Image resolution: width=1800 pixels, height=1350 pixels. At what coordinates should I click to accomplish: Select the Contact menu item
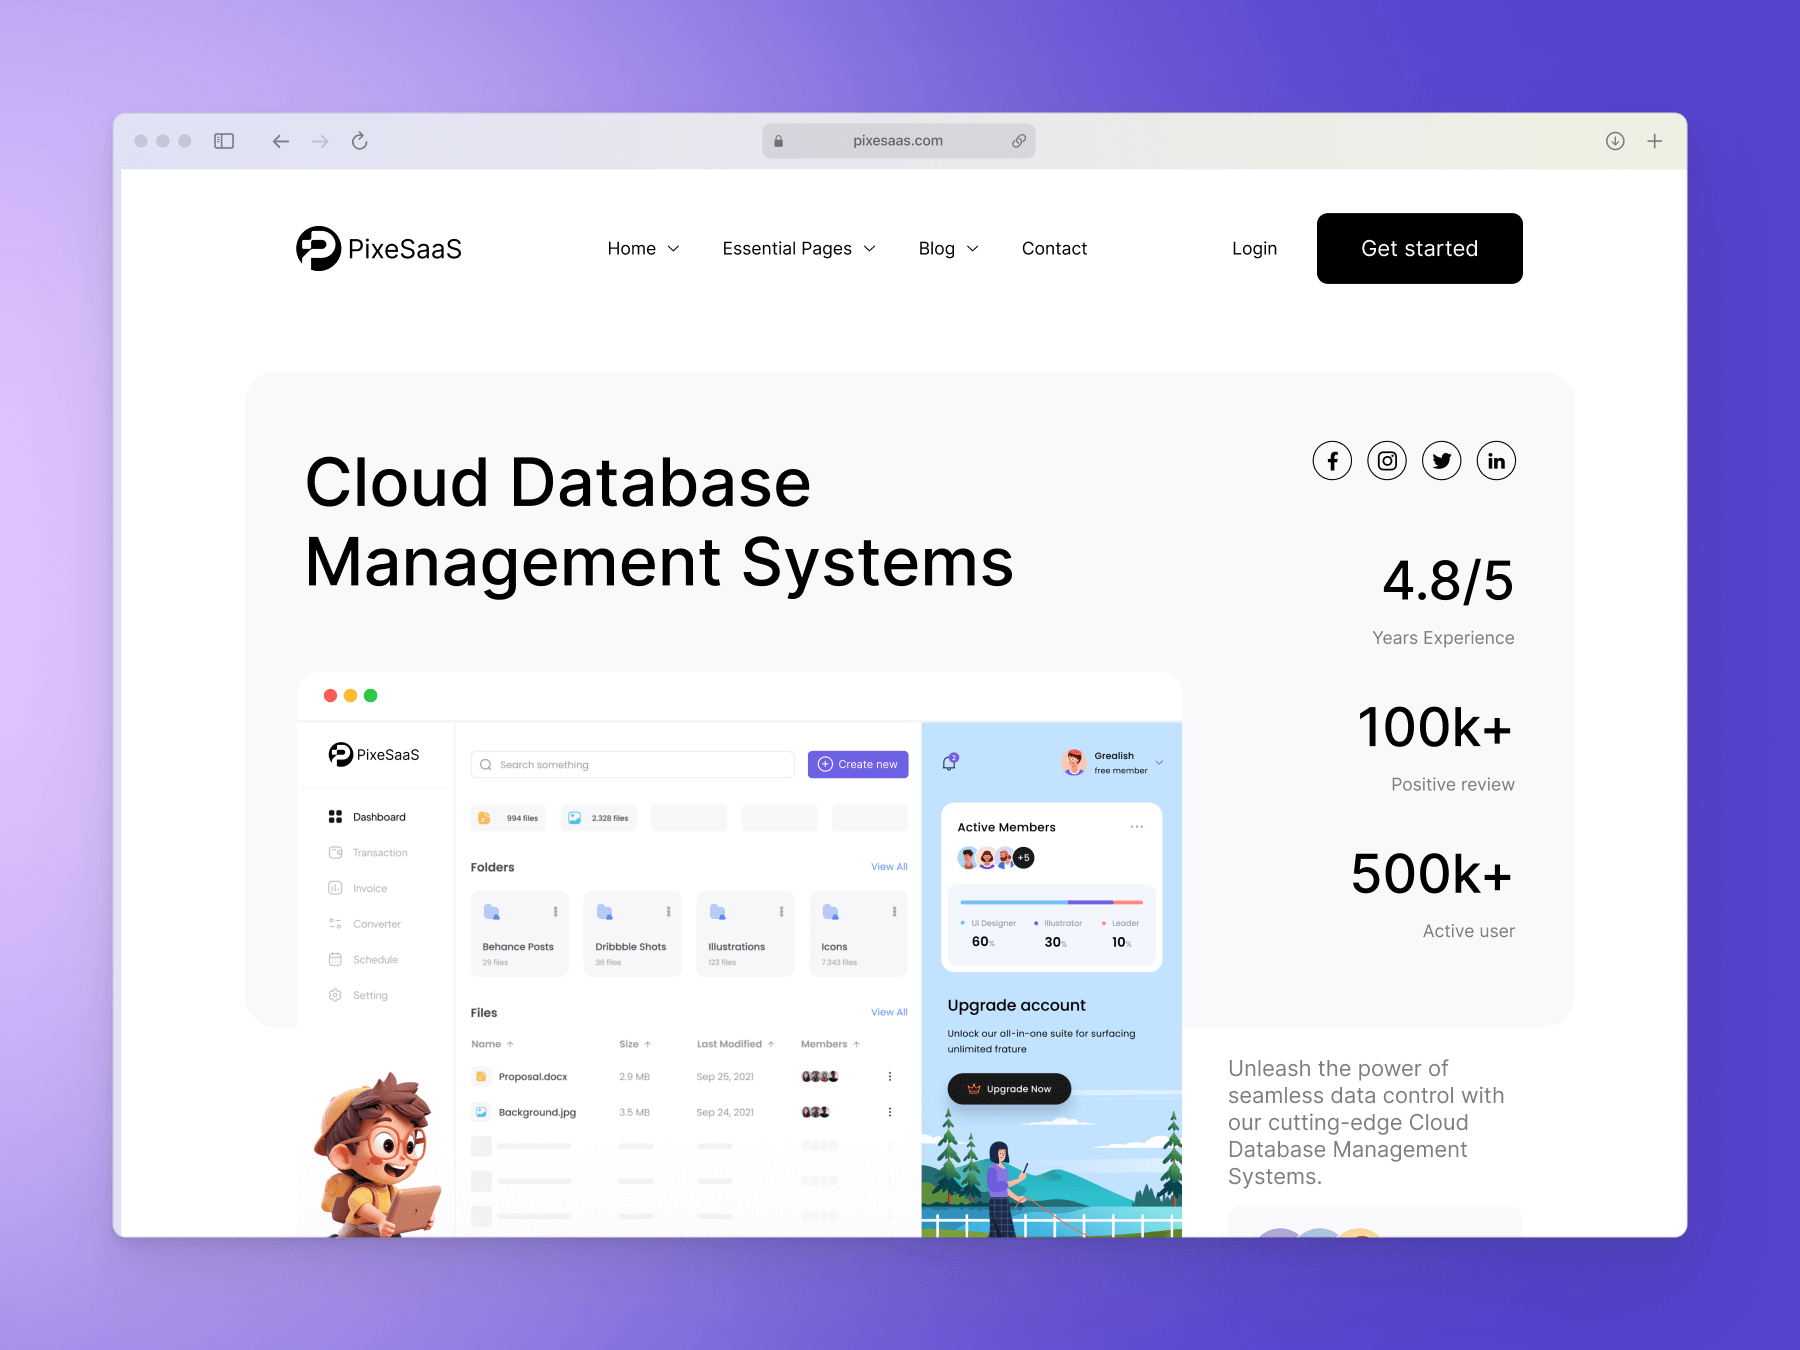click(1054, 248)
